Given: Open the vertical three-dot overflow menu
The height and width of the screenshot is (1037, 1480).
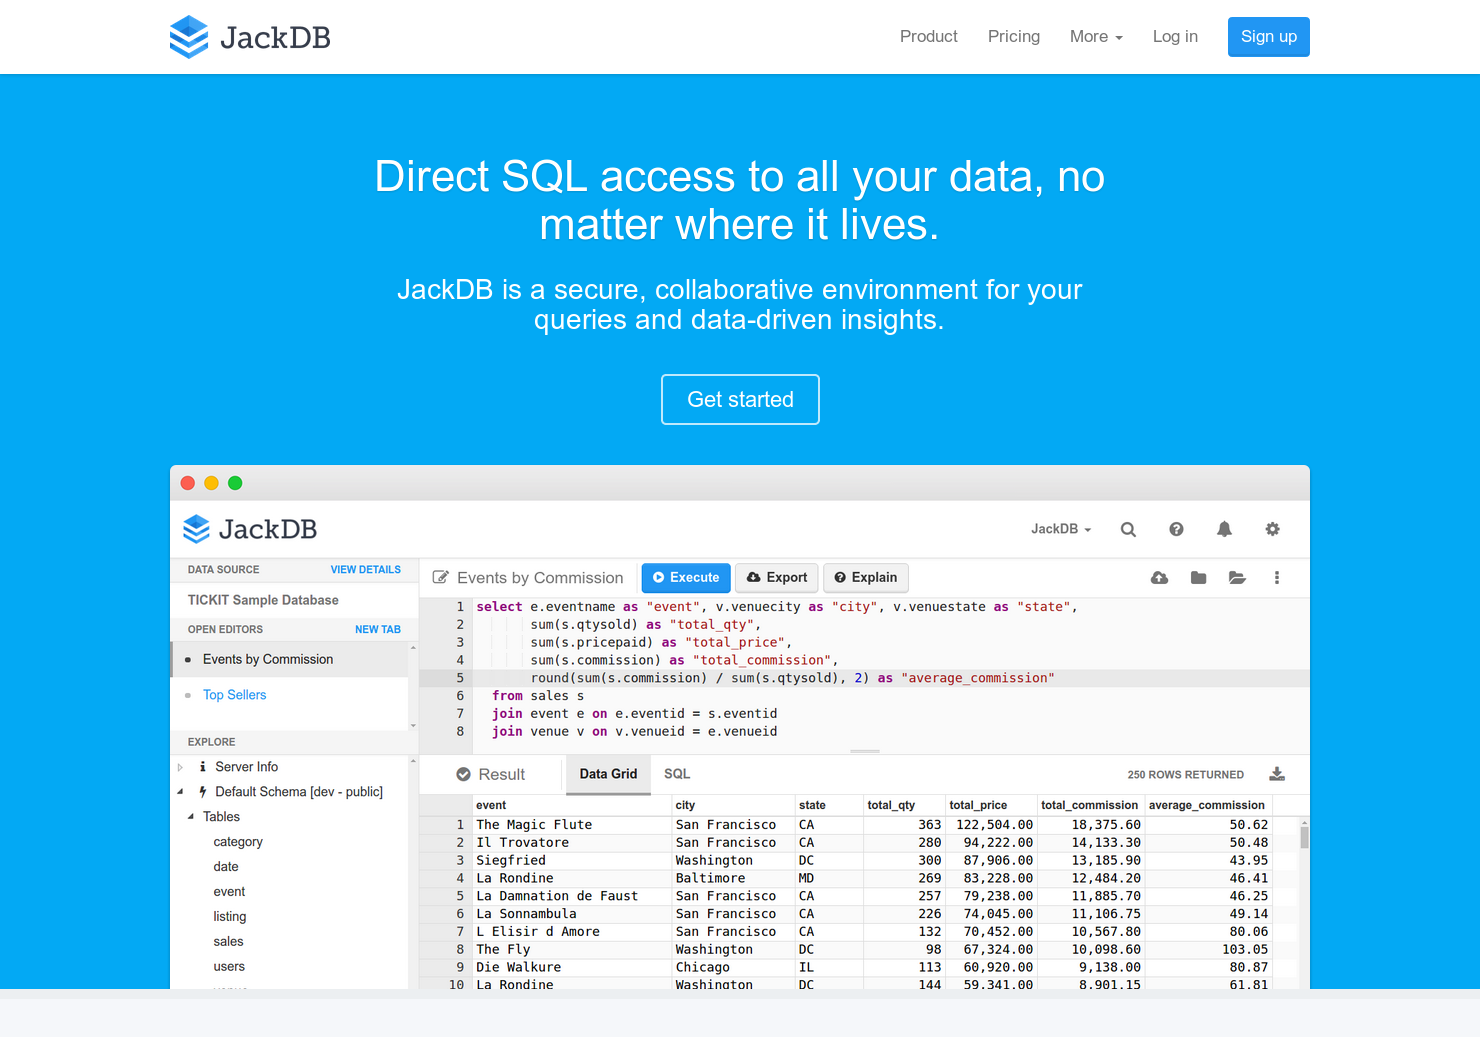Looking at the screenshot, I should [1276, 577].
